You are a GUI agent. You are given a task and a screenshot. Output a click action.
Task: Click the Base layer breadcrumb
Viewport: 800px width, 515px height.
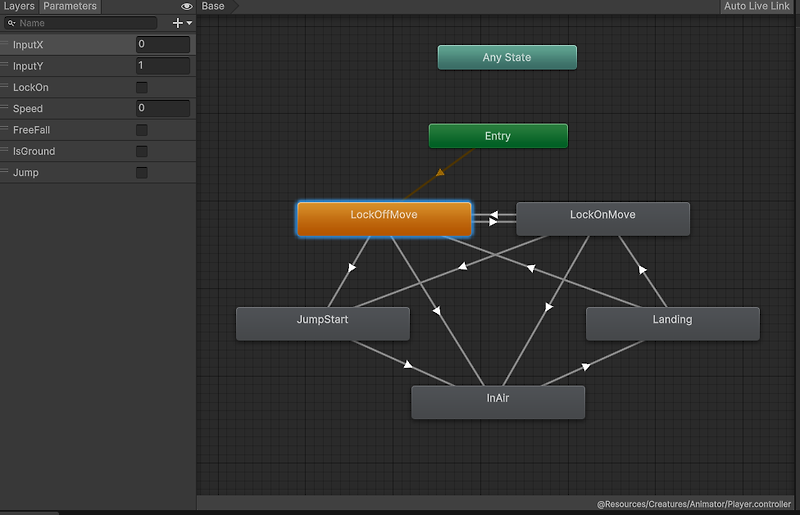point(213,6)
